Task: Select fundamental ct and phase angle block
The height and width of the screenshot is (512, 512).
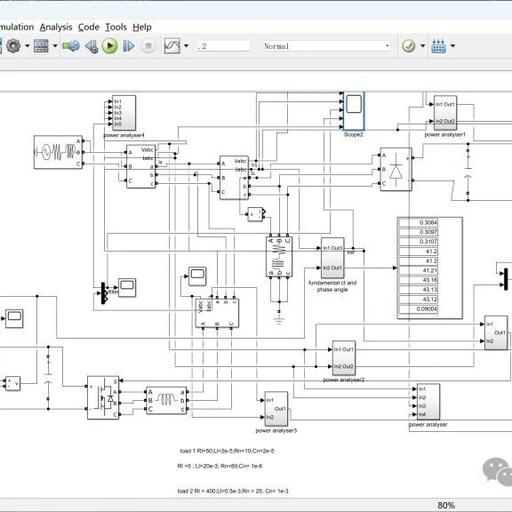Action: coord(332,258)
